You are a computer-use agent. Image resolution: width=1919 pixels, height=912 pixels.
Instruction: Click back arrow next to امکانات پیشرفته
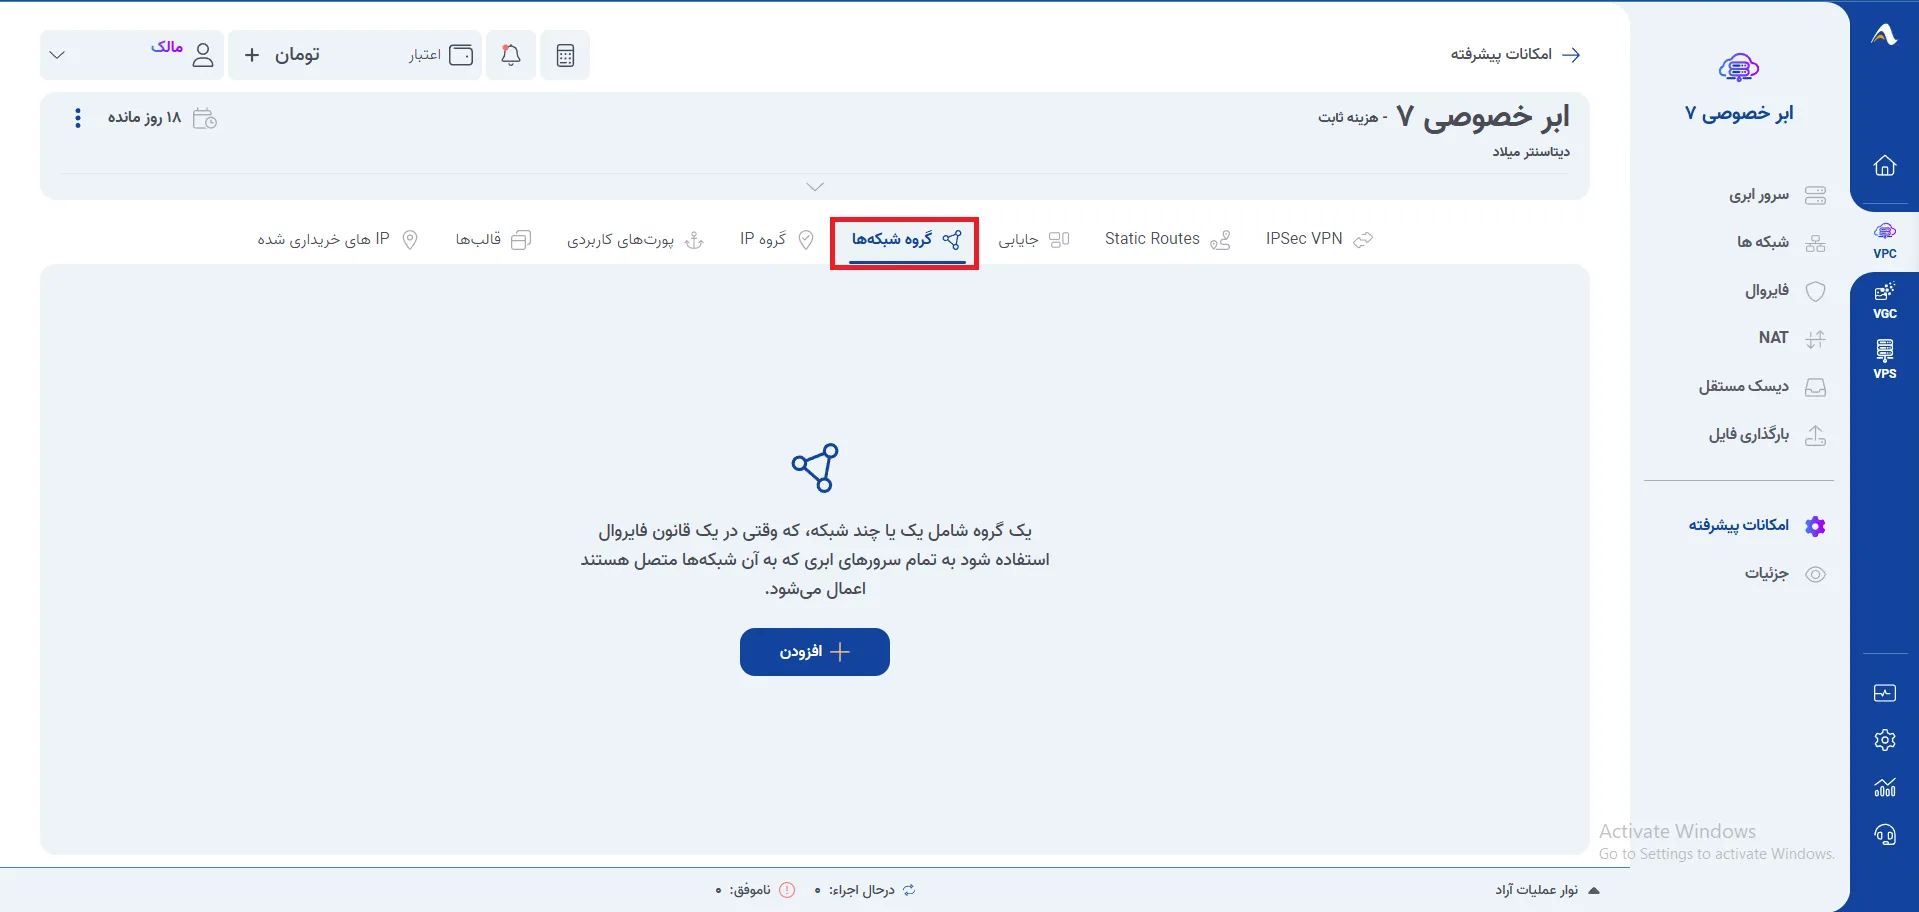pyautogui.click(x=1571, y=55)
